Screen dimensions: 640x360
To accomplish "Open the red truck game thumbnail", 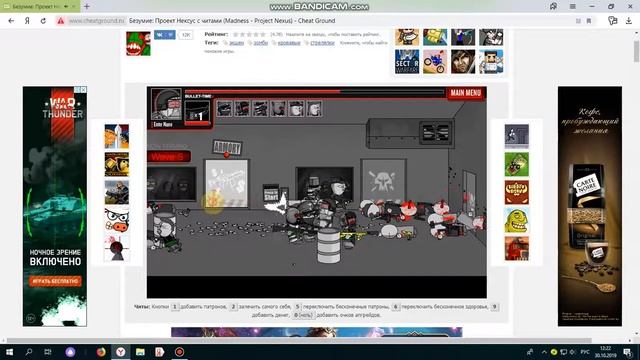I will click(x=516, y=249).
